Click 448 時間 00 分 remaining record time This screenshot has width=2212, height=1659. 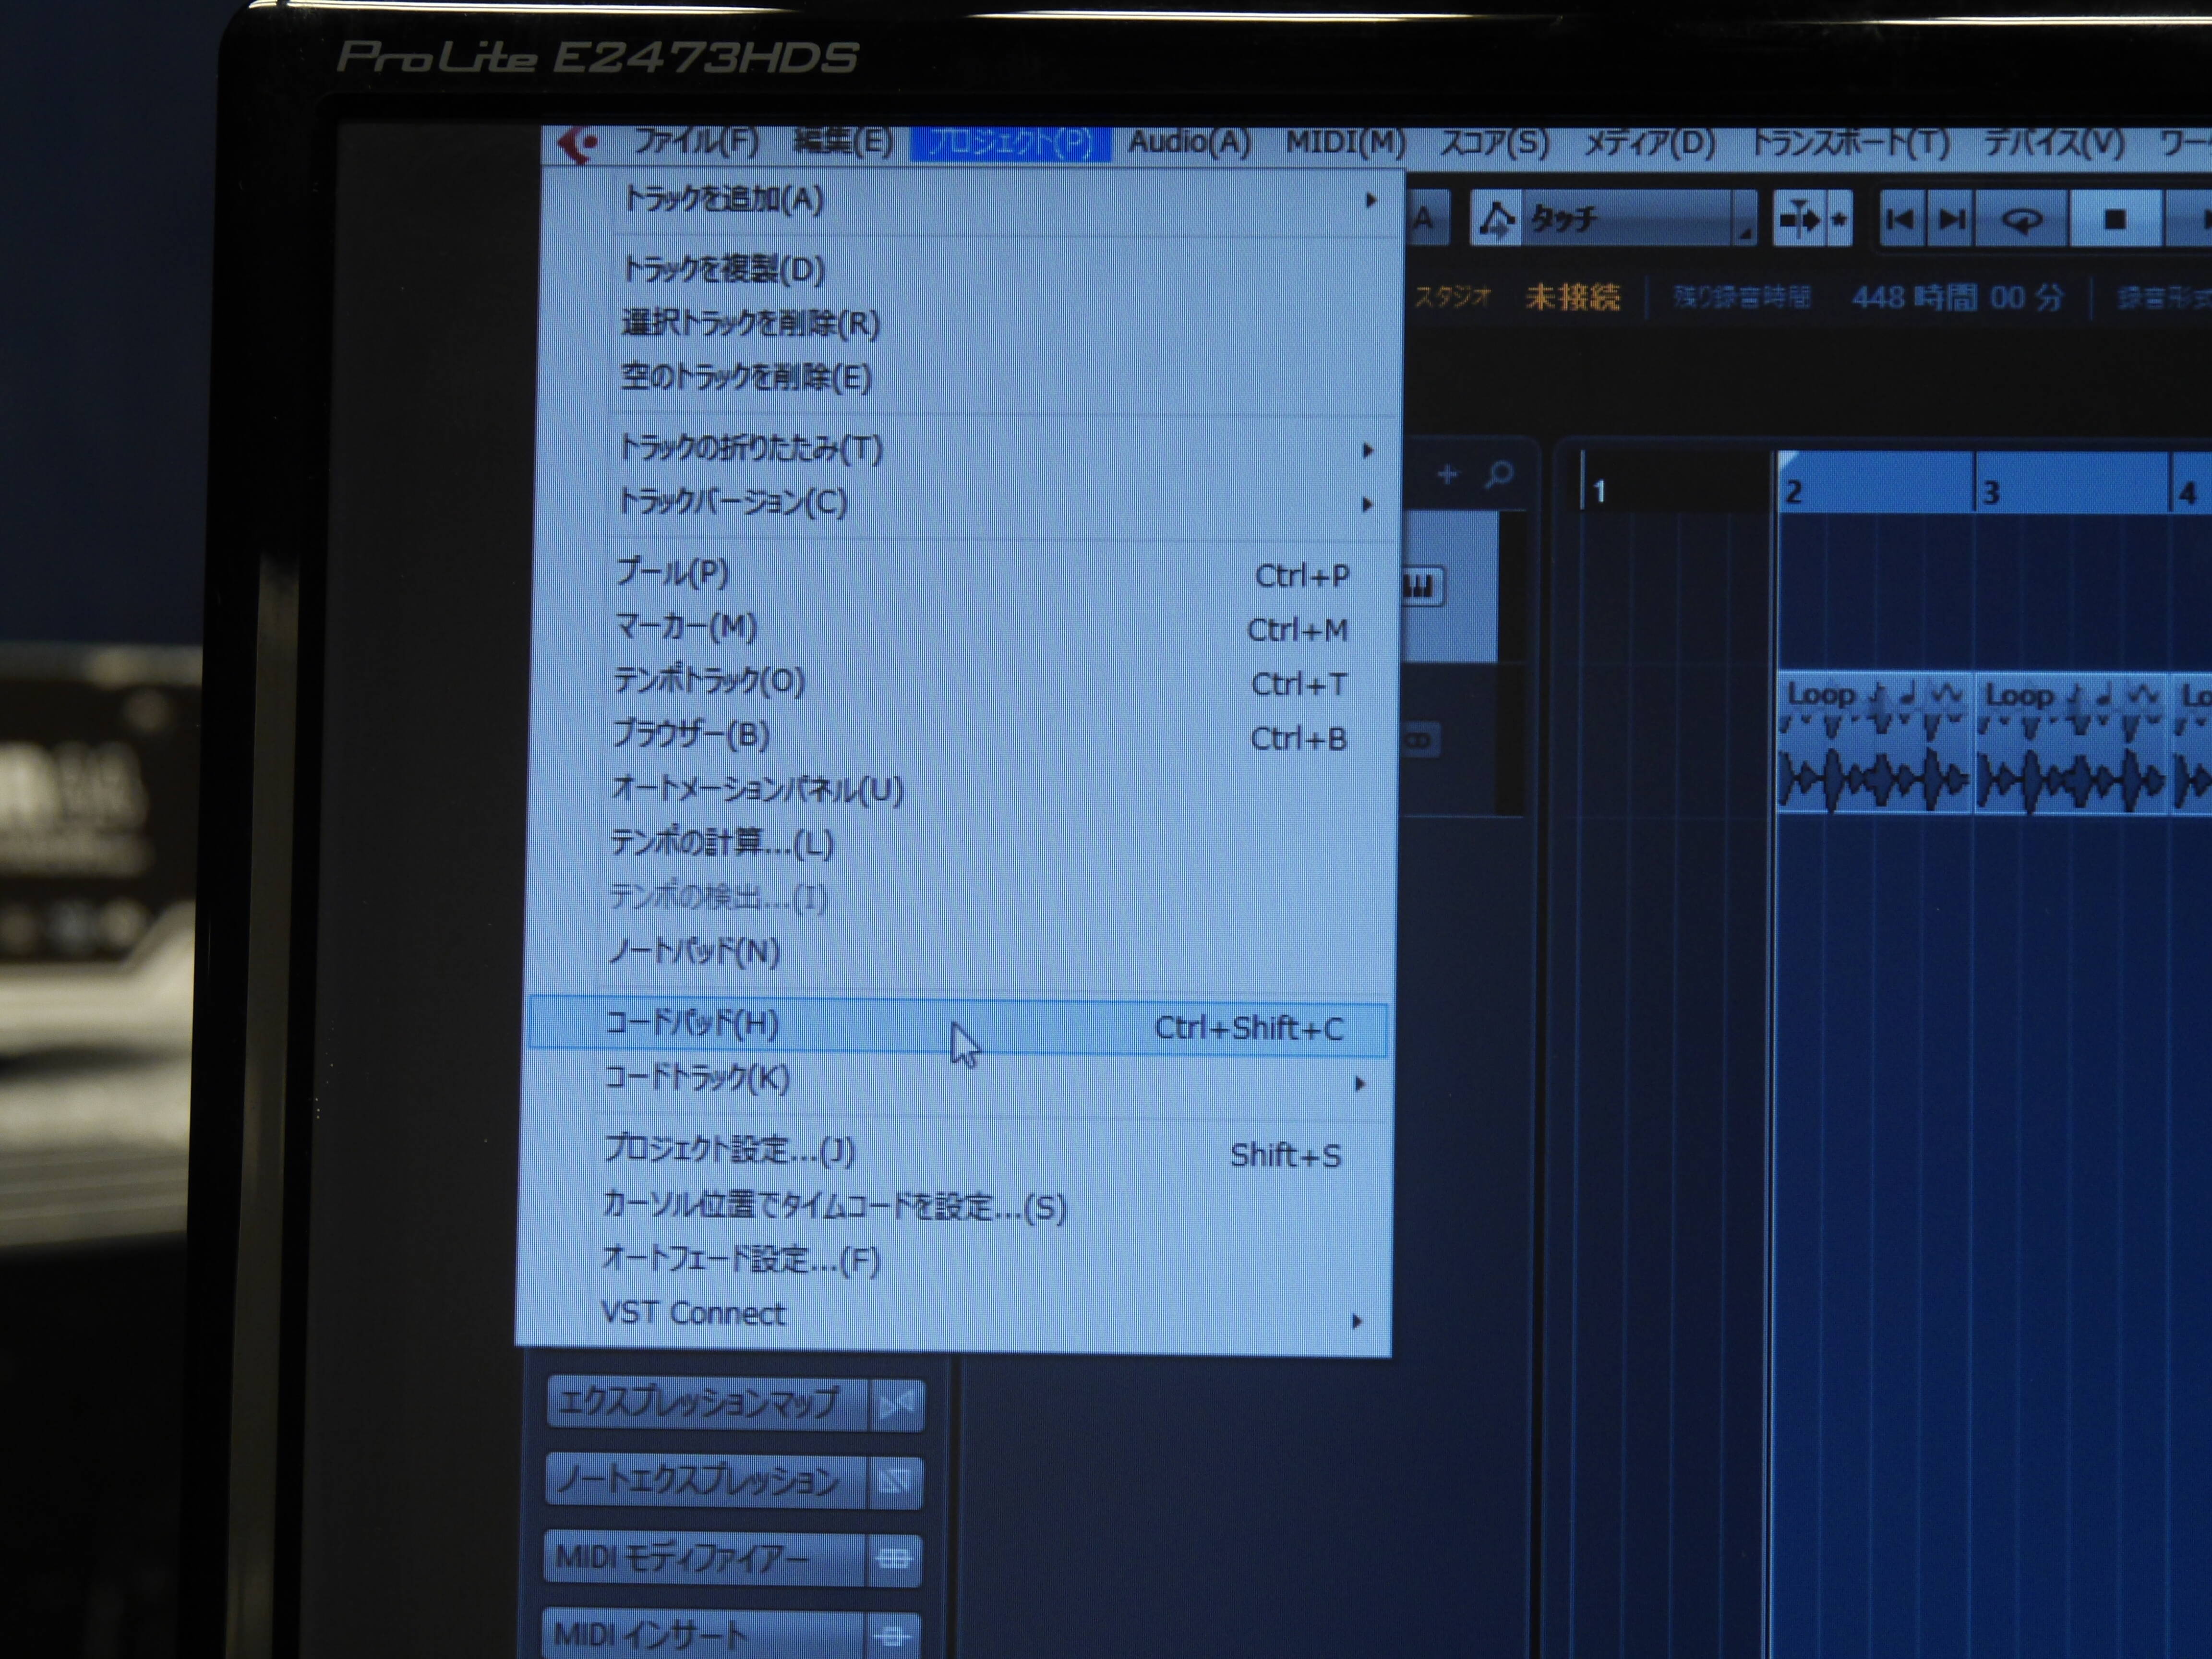1957,298
